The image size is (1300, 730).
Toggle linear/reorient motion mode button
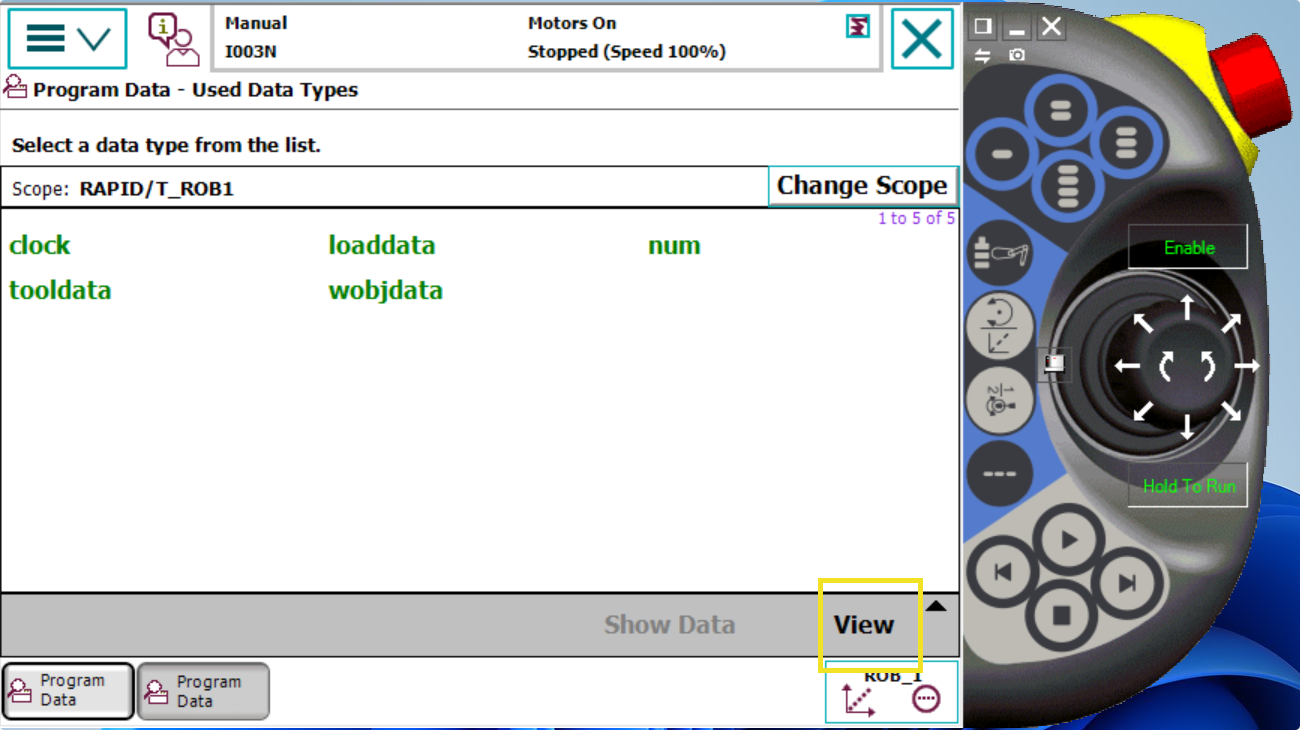1000,327
